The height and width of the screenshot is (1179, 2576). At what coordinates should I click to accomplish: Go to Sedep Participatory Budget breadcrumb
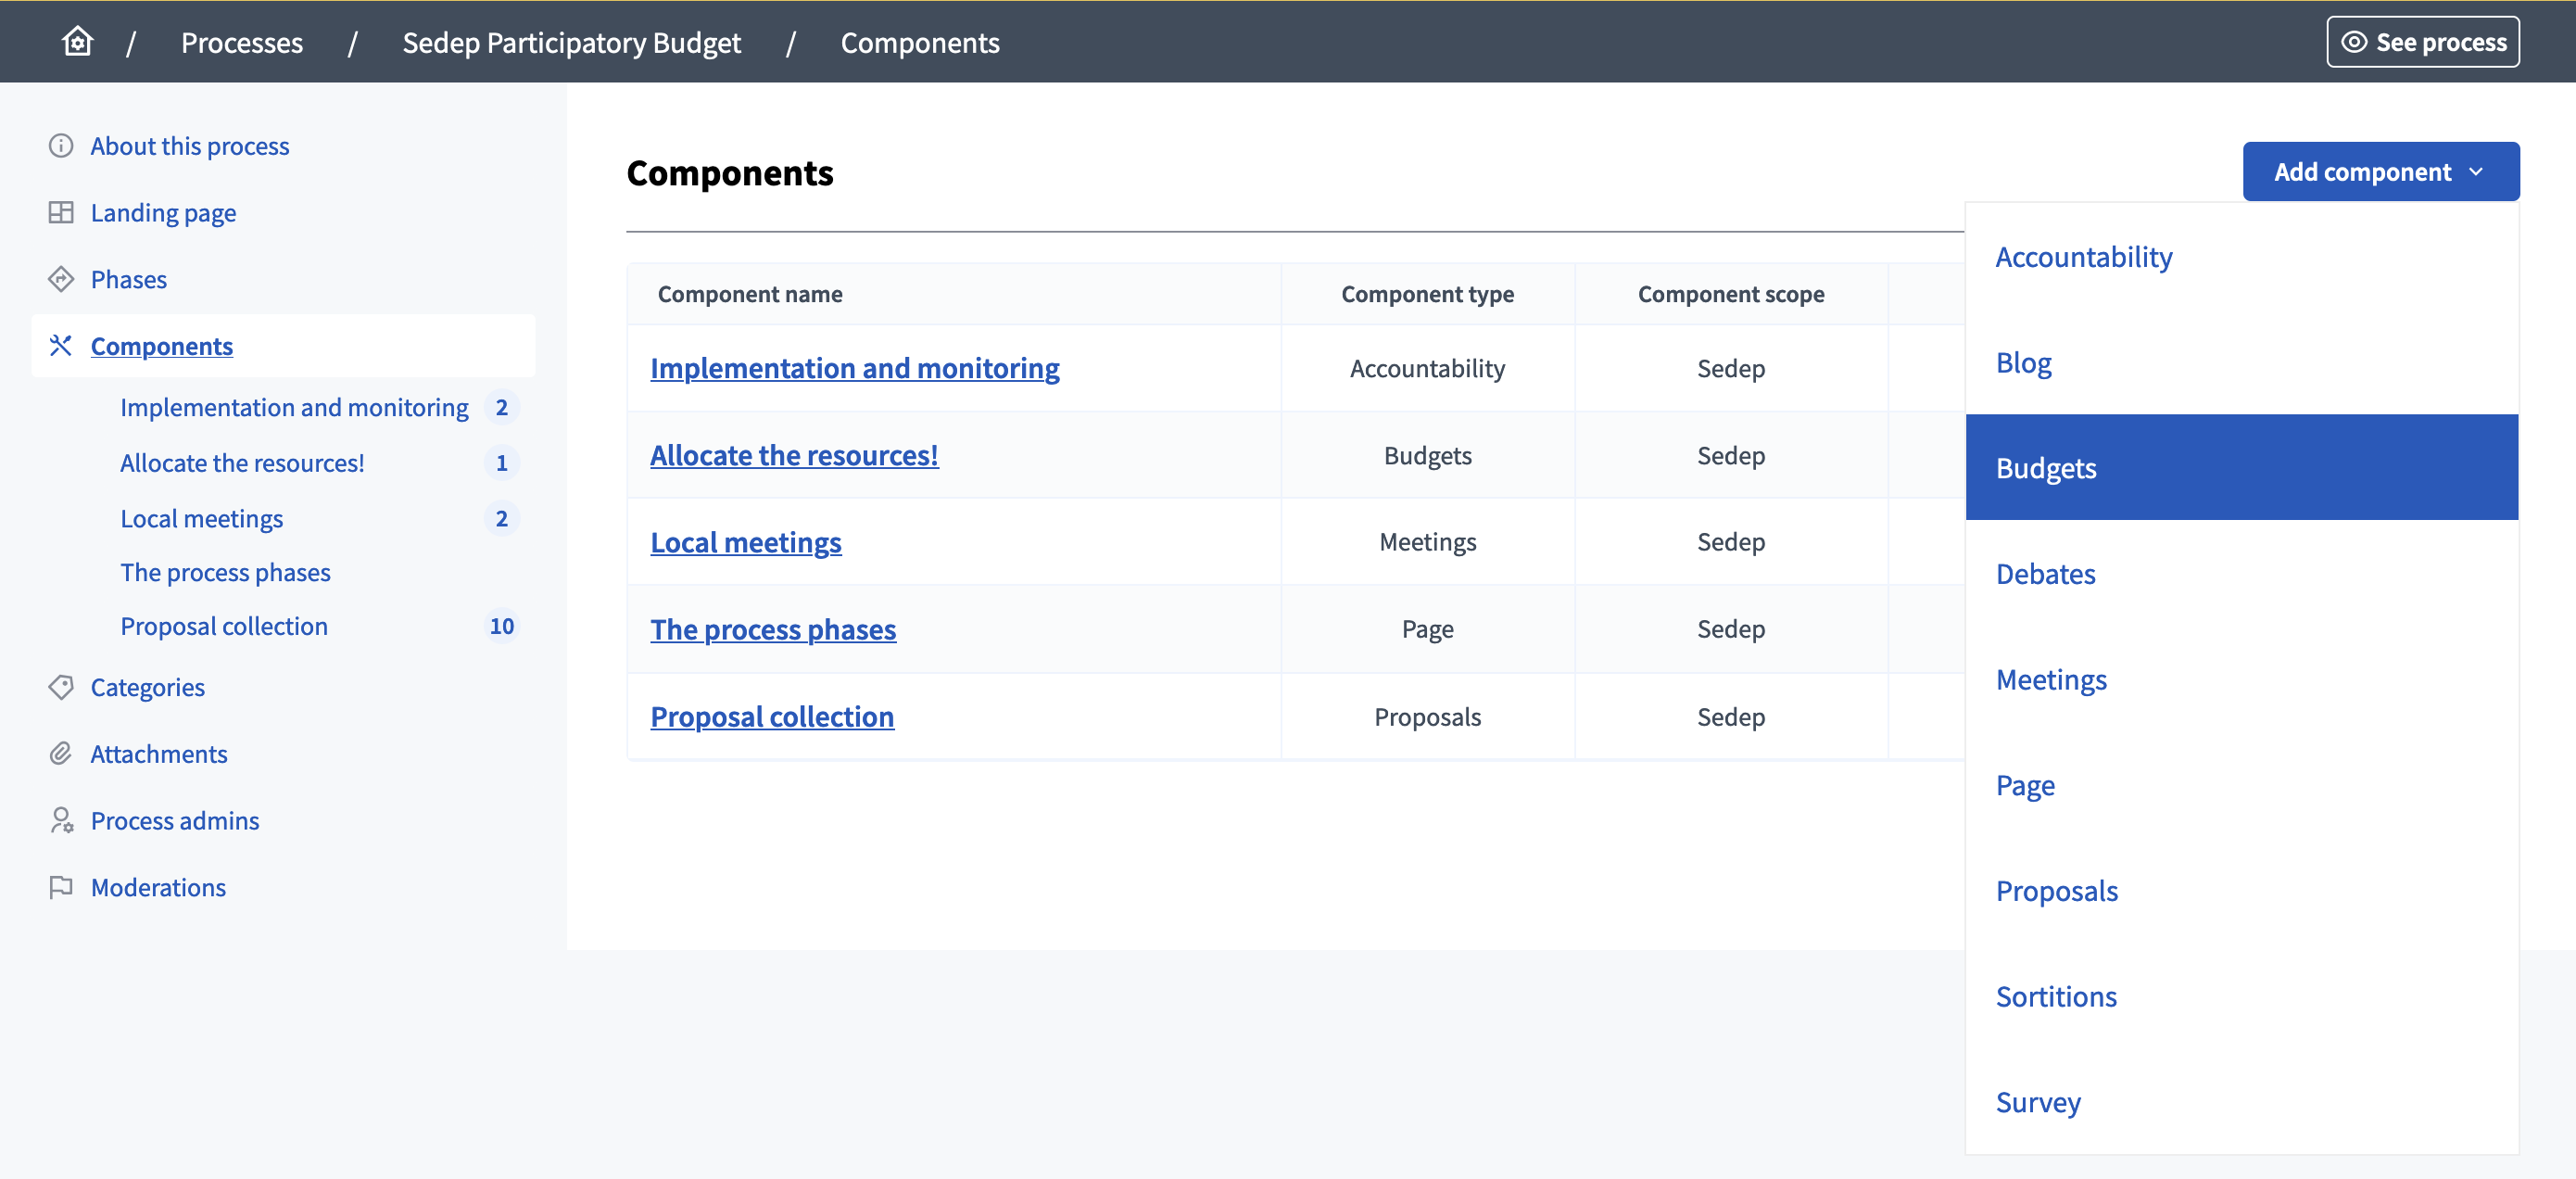point(571,42)
